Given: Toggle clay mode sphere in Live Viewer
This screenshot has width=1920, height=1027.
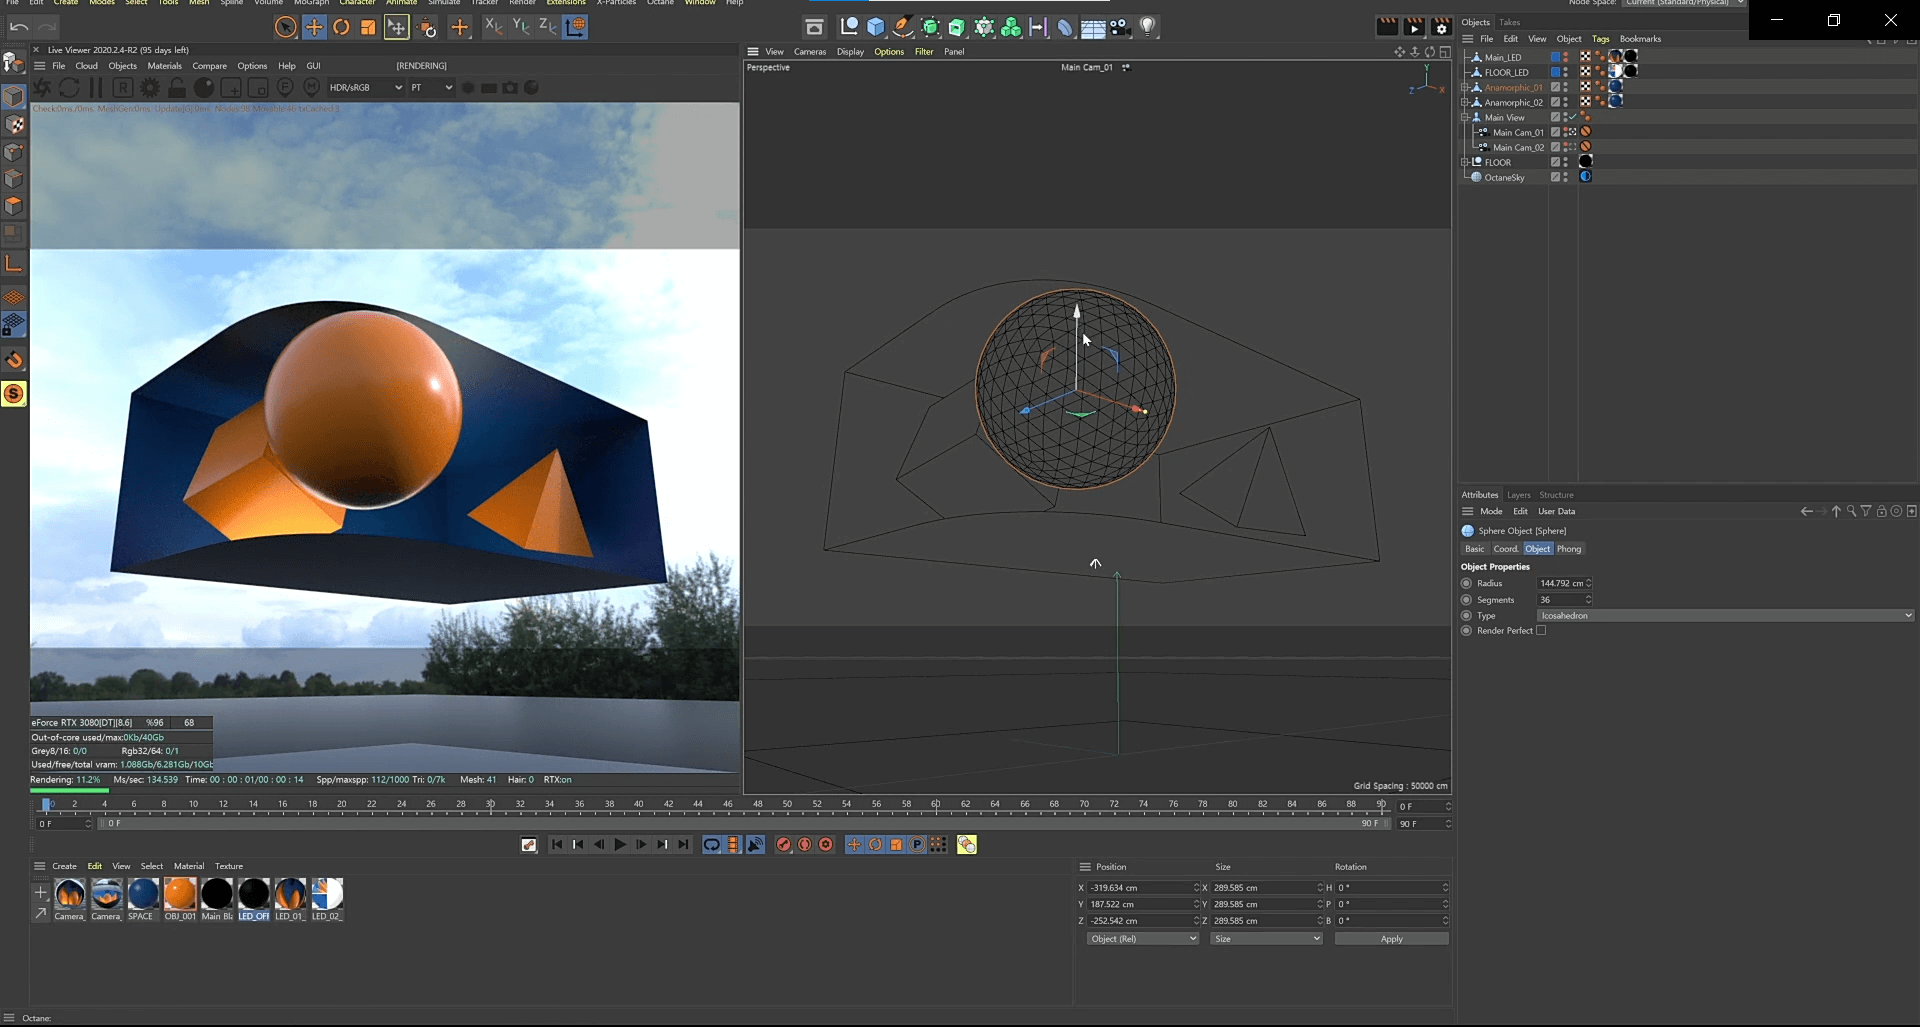Looking at the screenshot, I should tap(204, 88).
